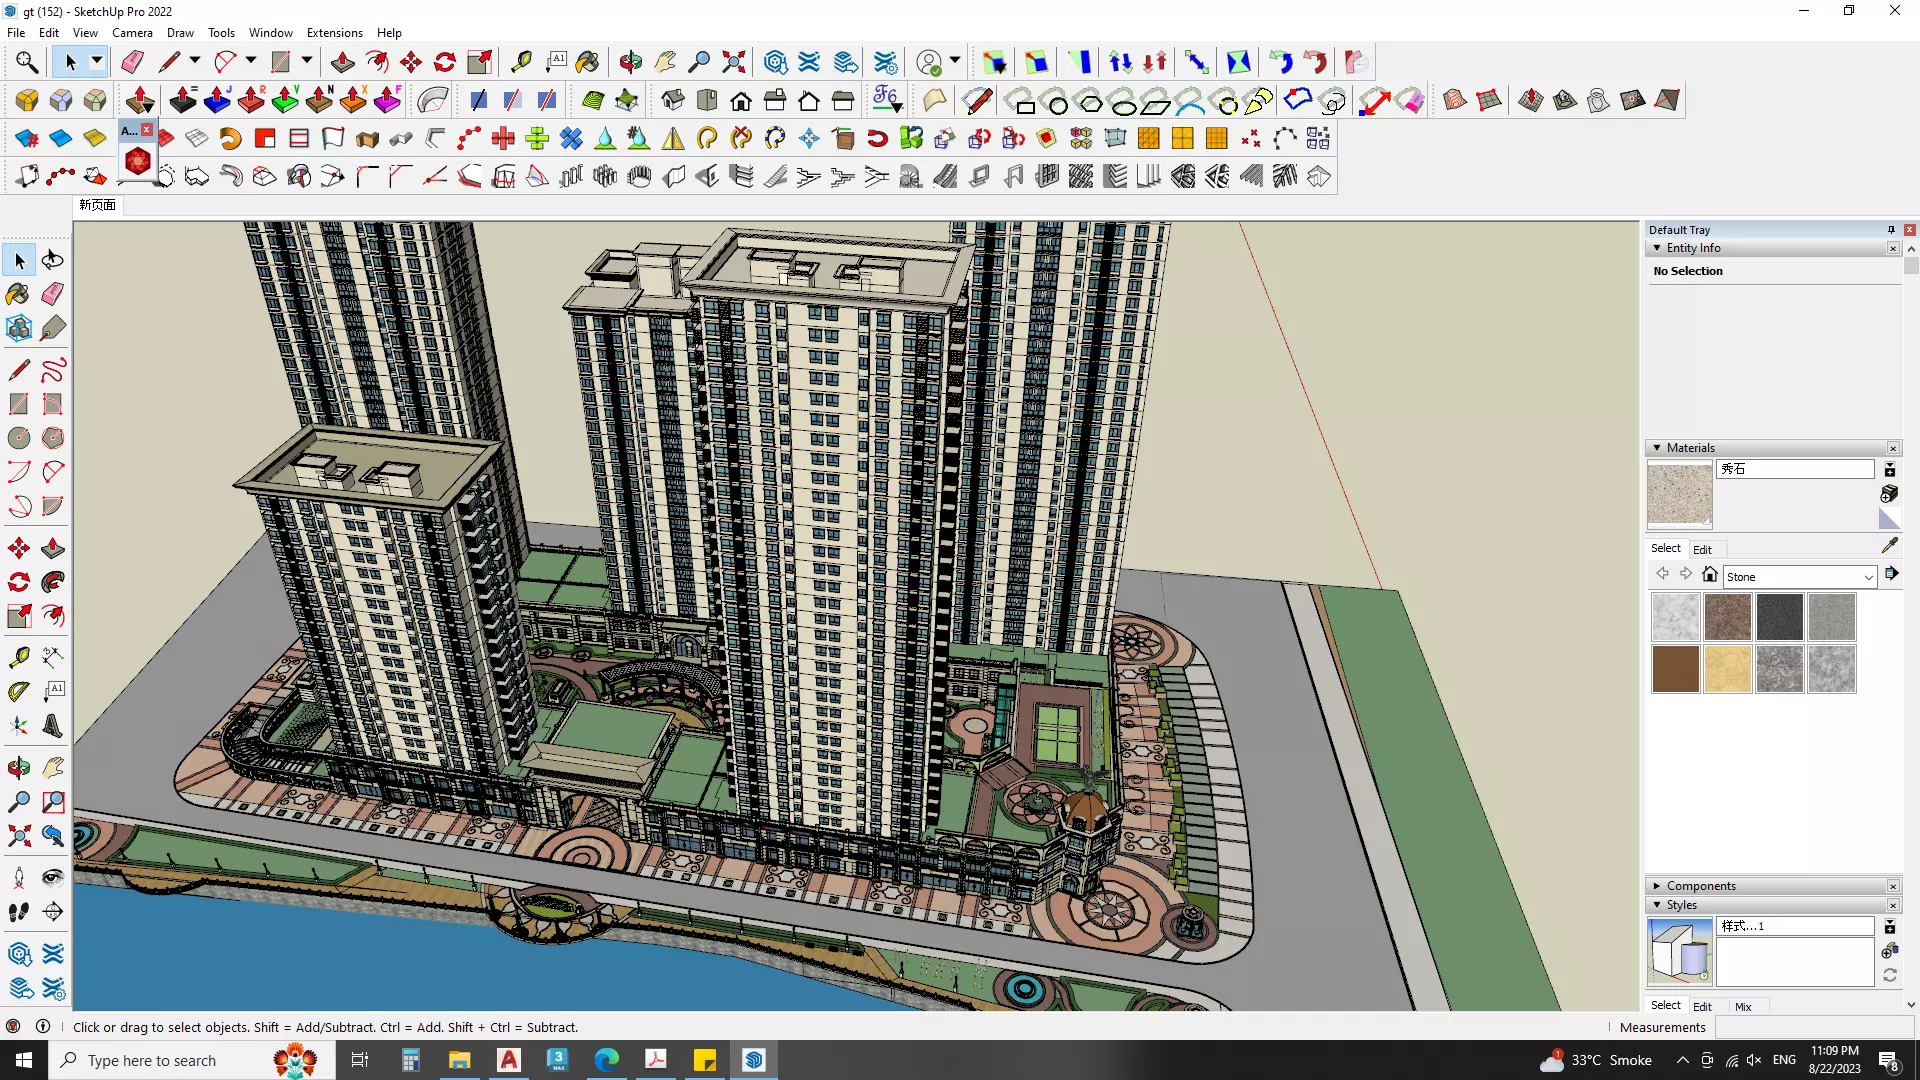
Task: Choose the Pie arc tool
Action: click(x=53, y=506)
